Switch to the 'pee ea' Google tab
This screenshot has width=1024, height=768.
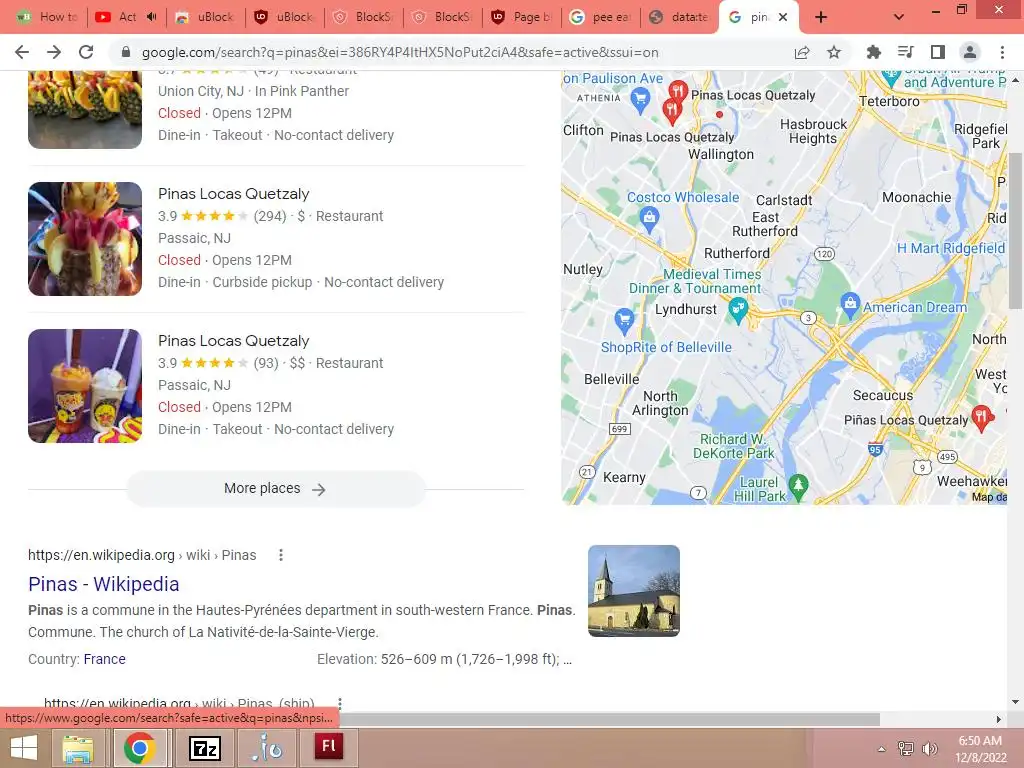601,17
